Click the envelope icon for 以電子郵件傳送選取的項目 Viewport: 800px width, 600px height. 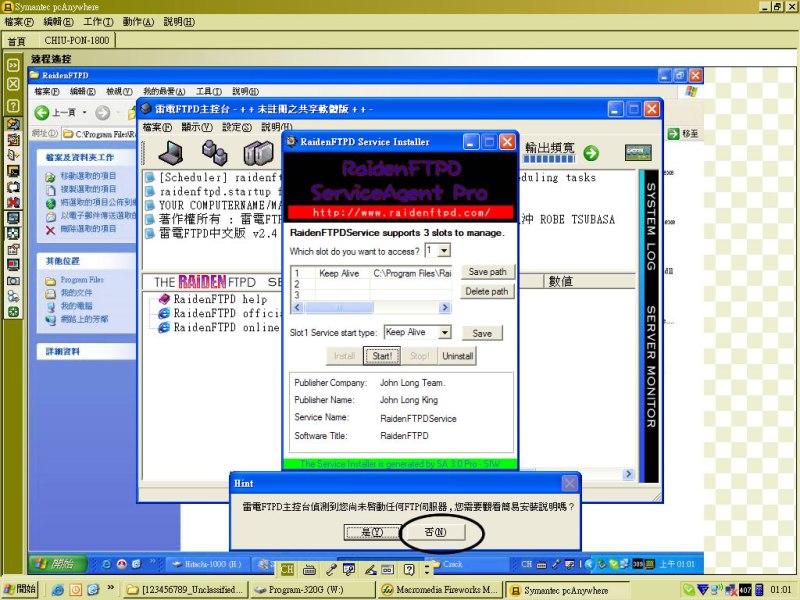(x=50, y=216)
